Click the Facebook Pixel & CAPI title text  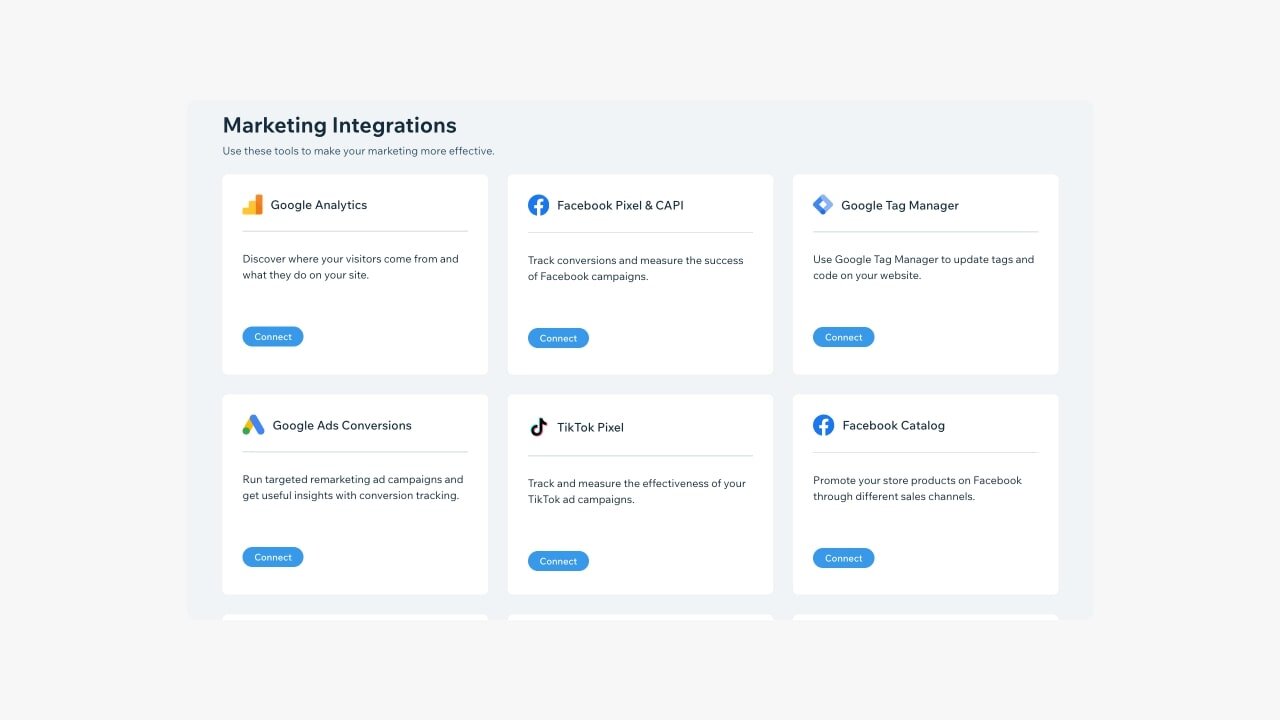(x=620, y=205)
